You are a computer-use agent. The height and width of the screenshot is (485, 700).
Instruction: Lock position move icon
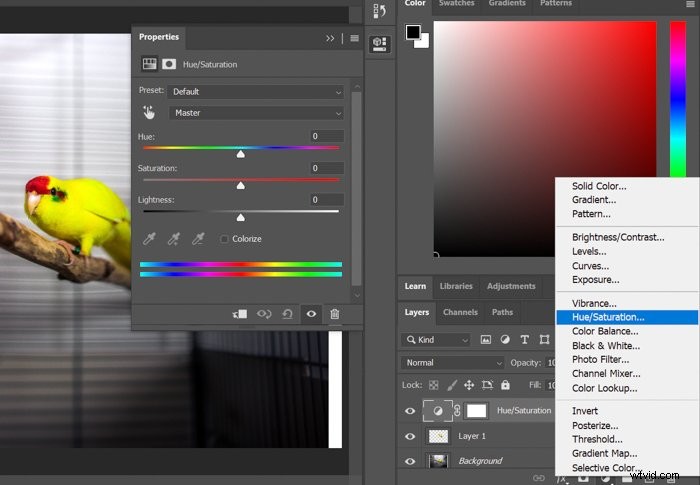(469, 385)
